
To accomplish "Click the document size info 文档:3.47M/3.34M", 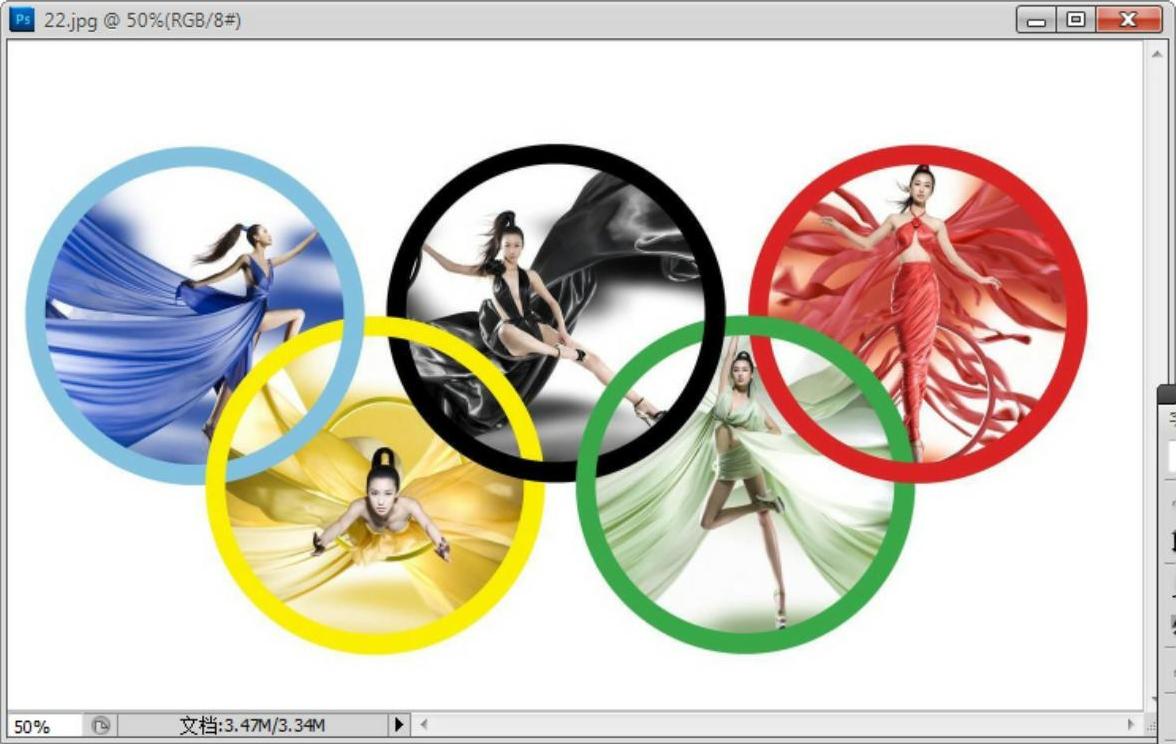I will (251, 725).
